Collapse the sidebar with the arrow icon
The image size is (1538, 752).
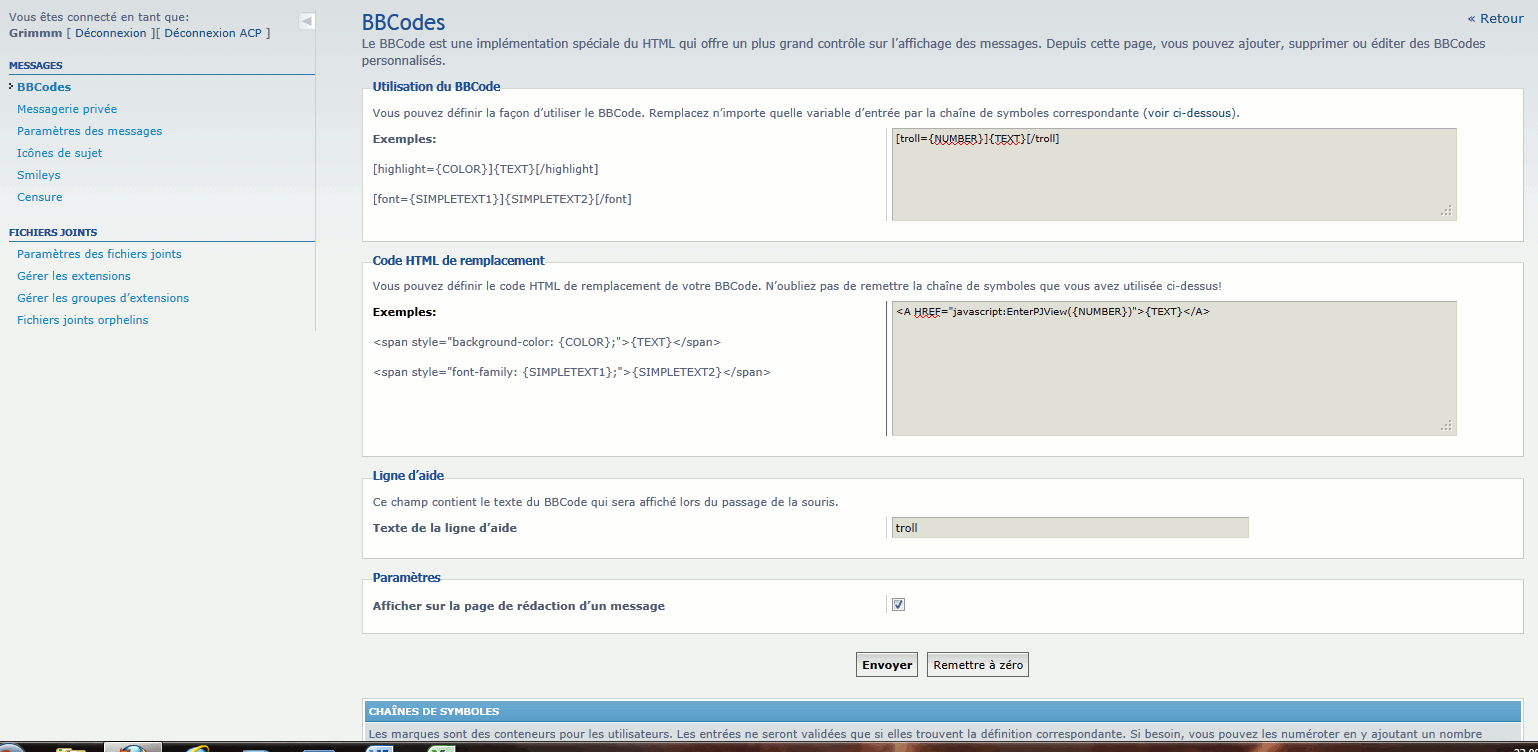click(307, 21)
